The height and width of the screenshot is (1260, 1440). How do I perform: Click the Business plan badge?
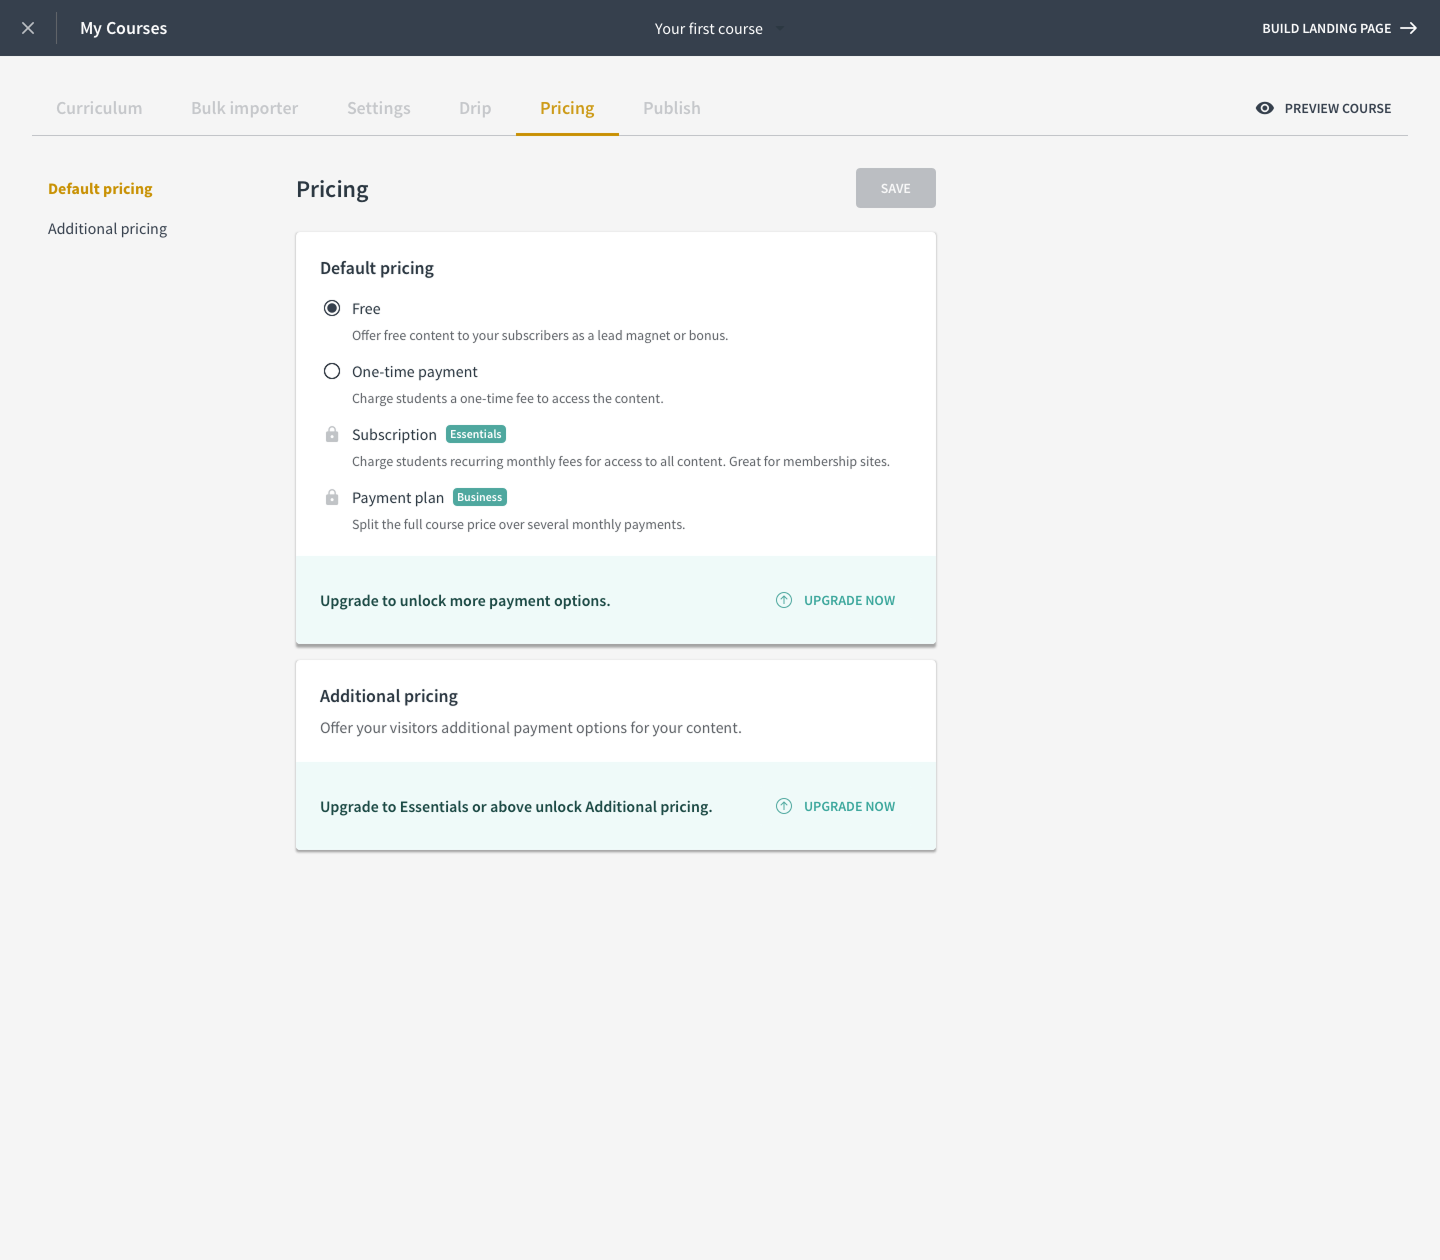(480, 497)
